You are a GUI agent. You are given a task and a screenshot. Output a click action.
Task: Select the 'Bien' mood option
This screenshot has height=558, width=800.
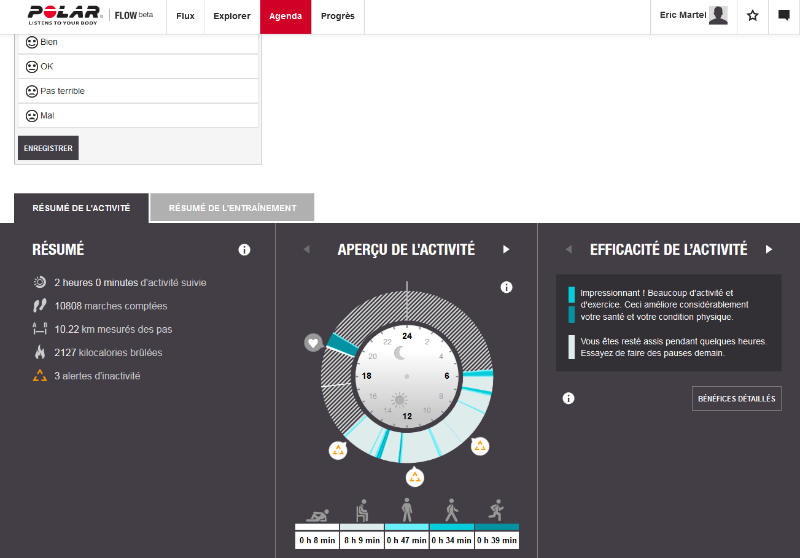click(x=138, y=43)
